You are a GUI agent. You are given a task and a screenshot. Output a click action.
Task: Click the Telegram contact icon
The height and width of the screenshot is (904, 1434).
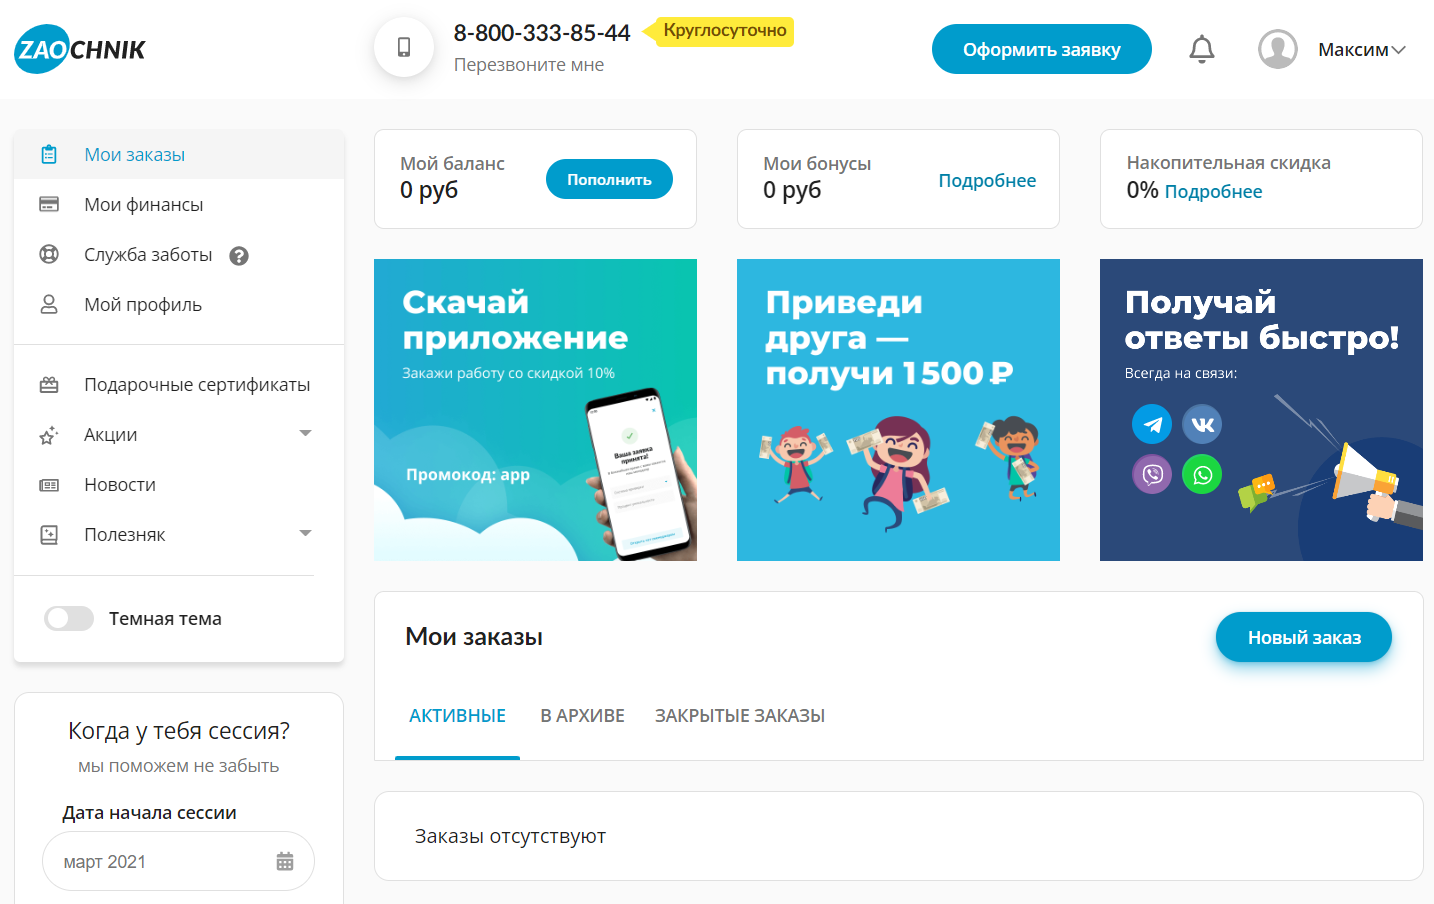[x=1152, y=424]
